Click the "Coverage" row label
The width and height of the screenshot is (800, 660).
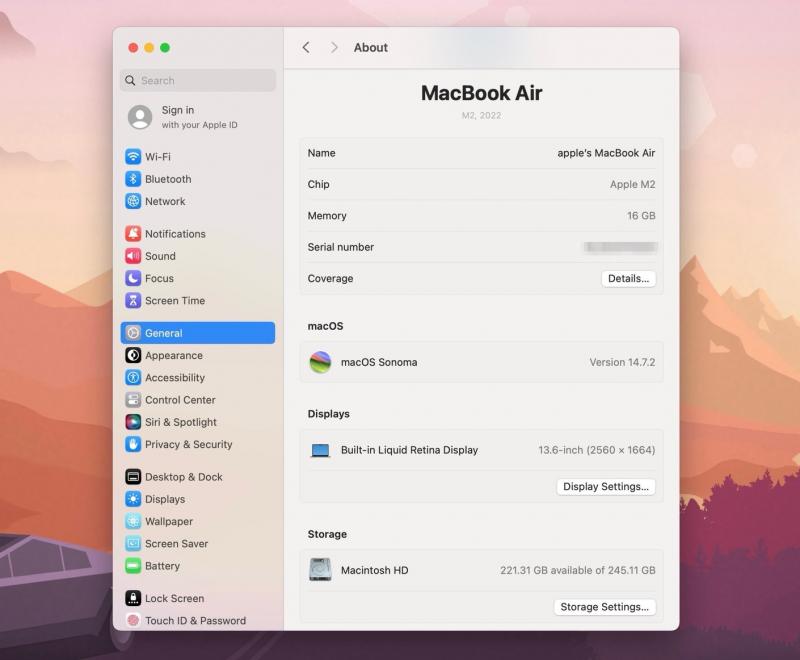tap(331, 278)
